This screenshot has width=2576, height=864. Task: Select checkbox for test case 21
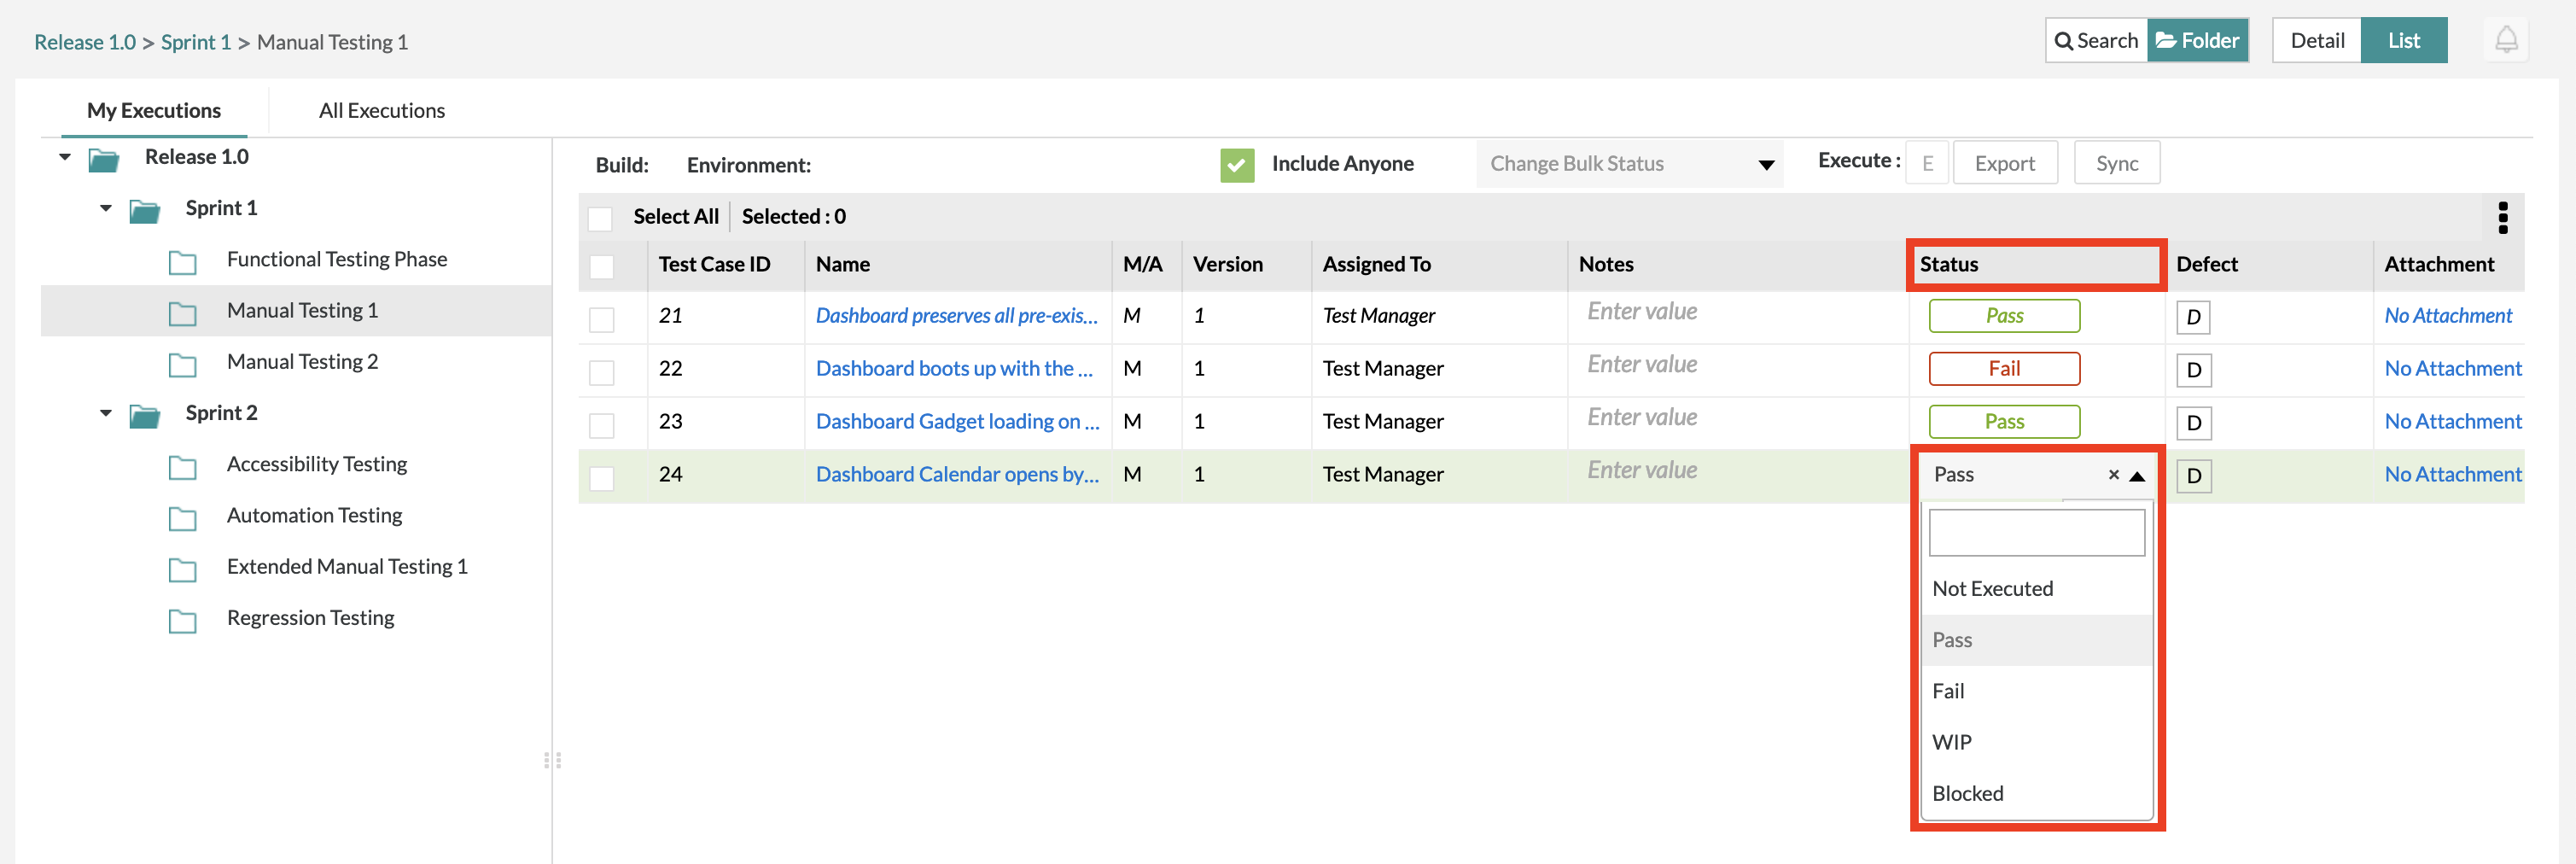pos(601,319)
